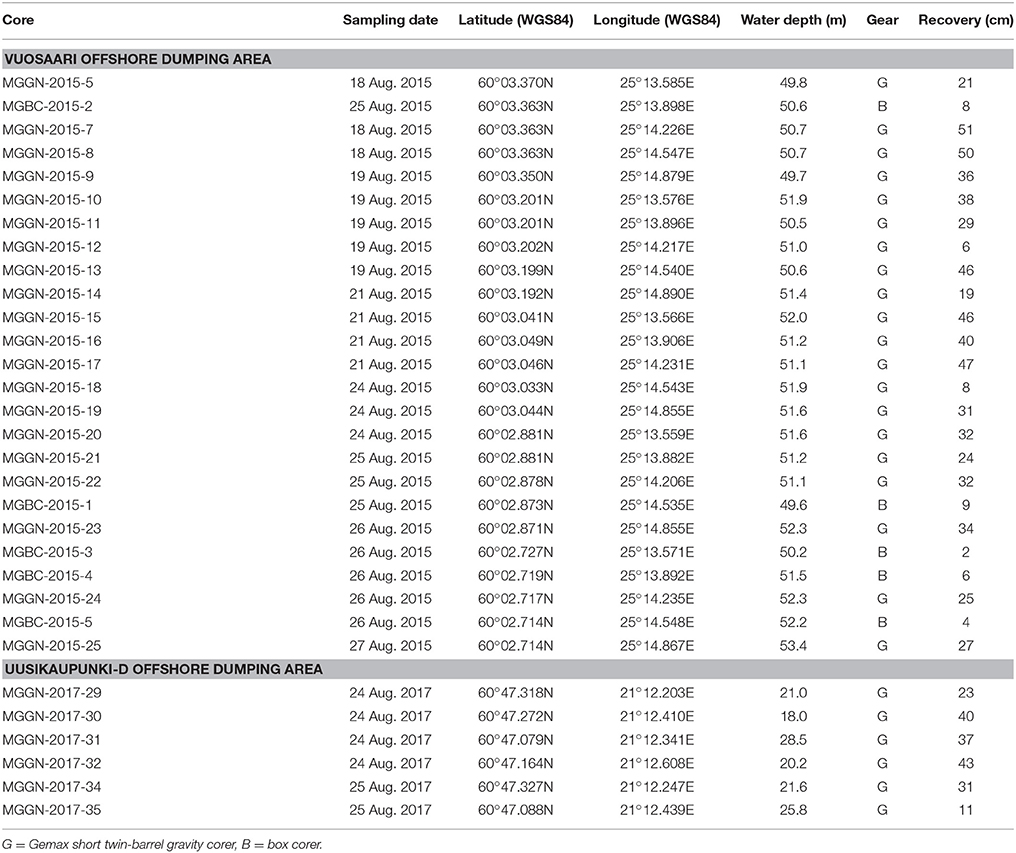
Task: Click the 'Latitude (WGS84)' column header
Action: pos(516,20)
